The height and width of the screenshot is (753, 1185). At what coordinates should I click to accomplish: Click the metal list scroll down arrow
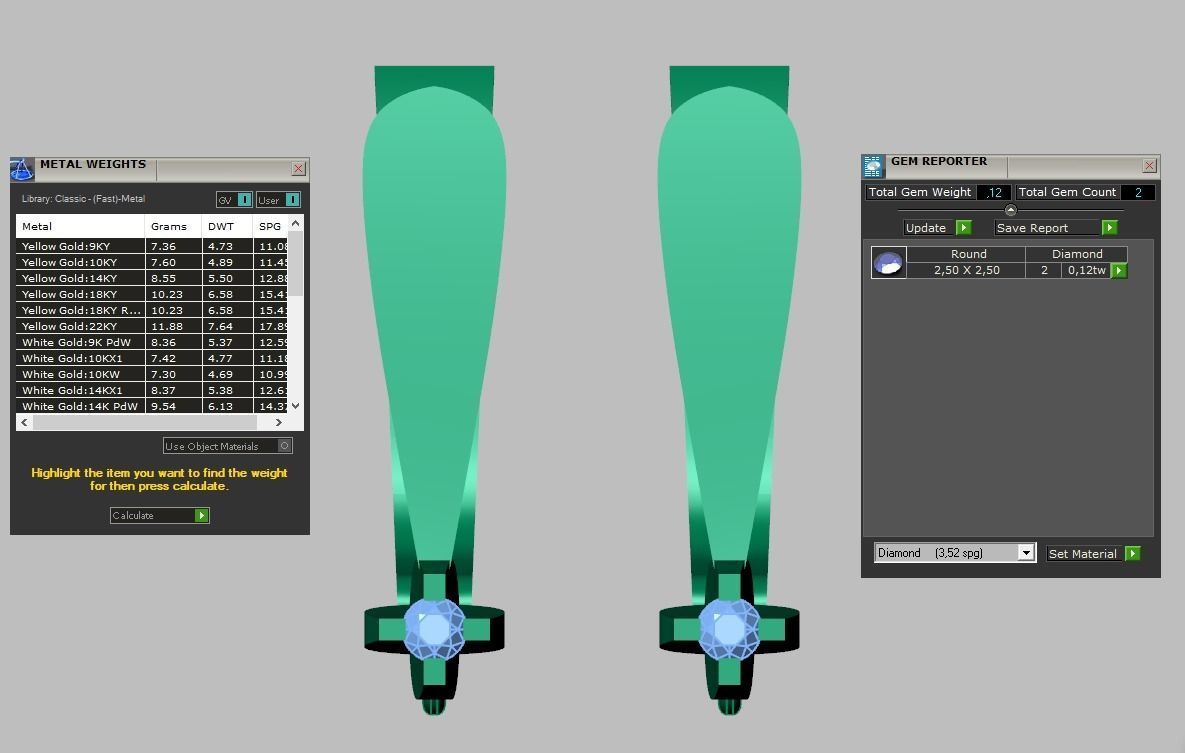click(295, 406)
